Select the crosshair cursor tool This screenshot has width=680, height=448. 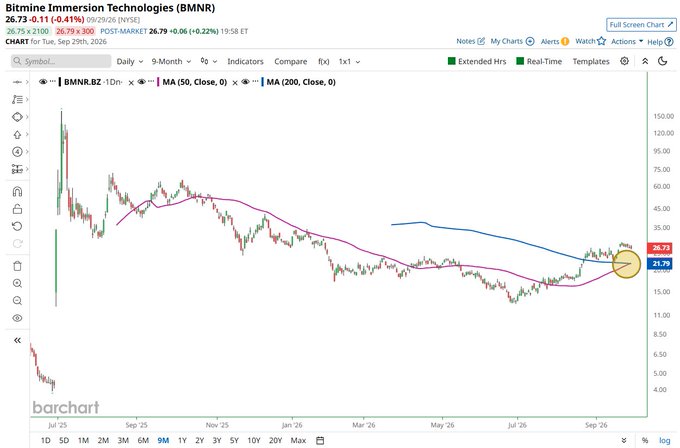coord(17,82)
